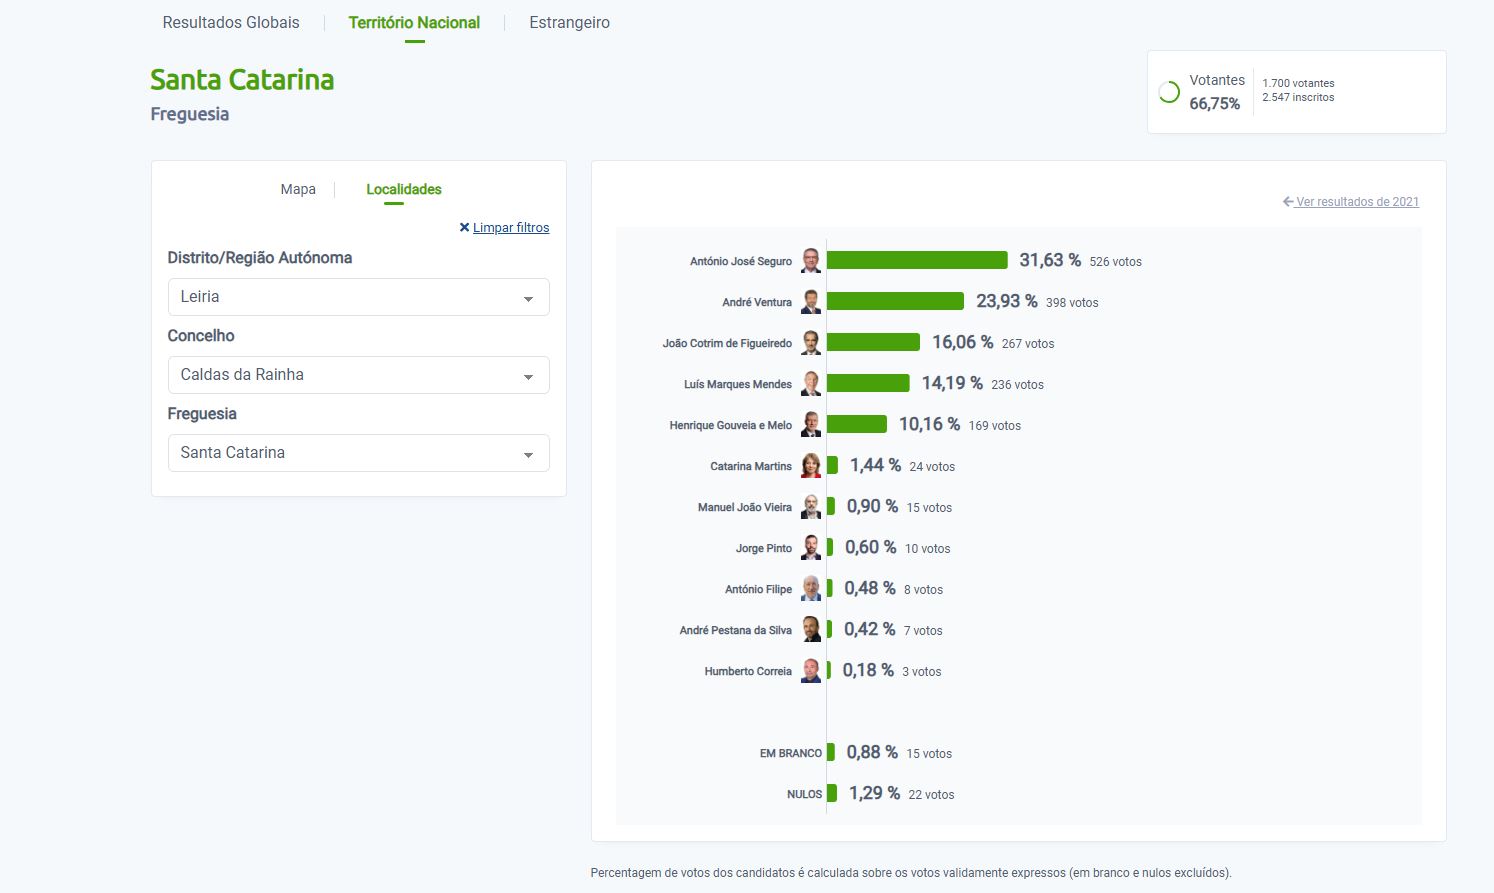The image size is (1494, 893).
Task: Click the voter turnout circle icon
Action: pyautogui.click(x=1169, y=93)
